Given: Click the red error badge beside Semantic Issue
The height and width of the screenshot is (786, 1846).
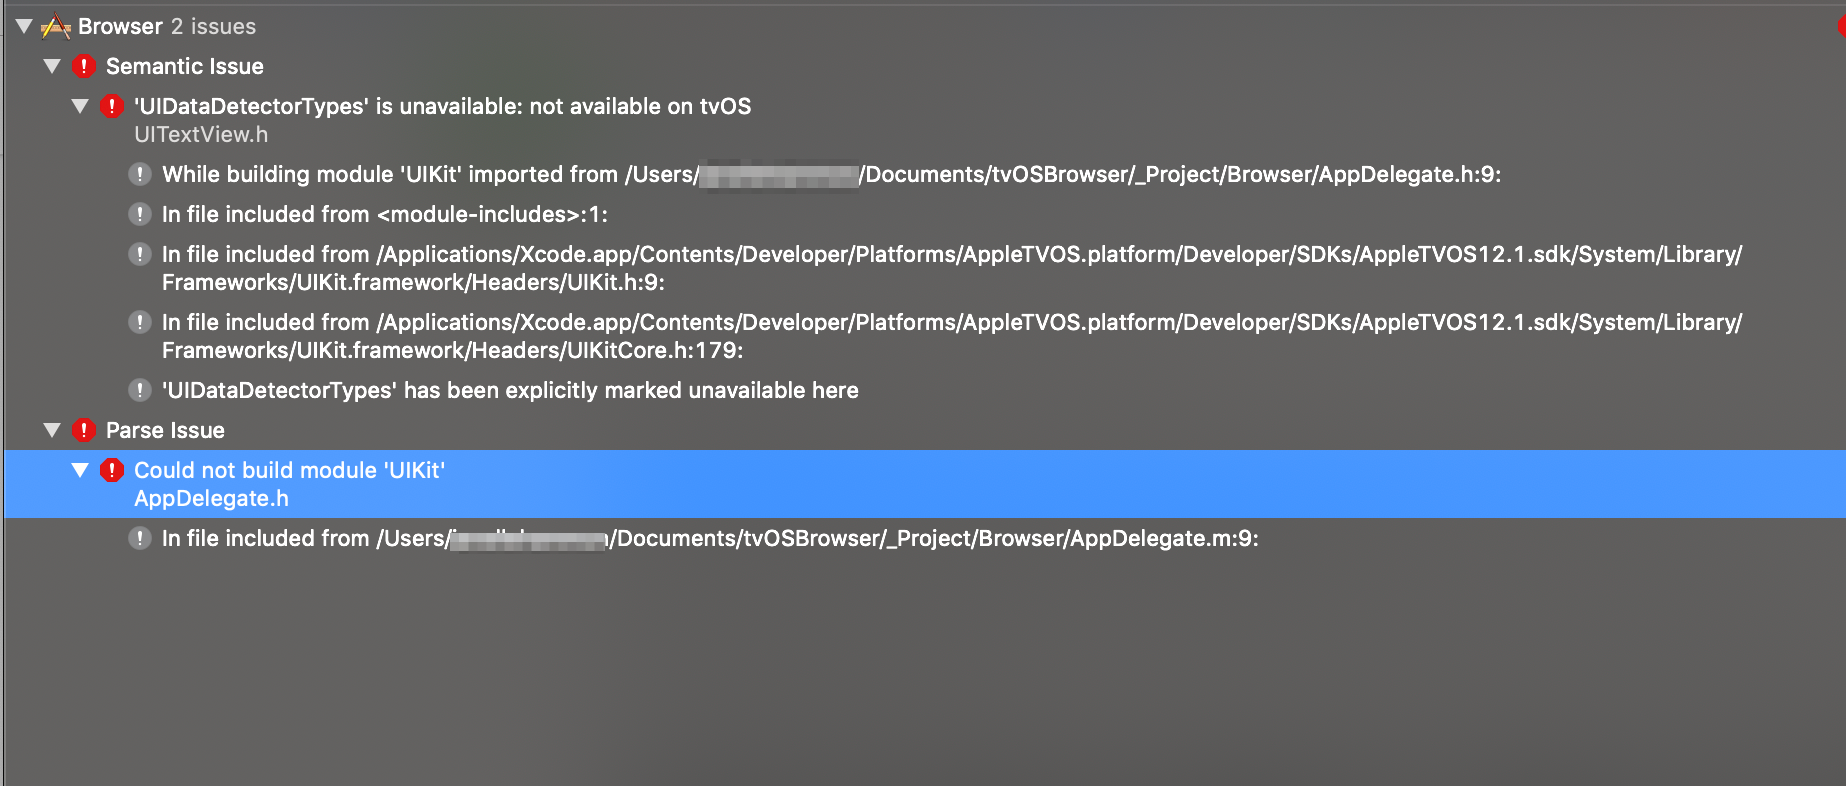Looking at the screenshot, I should pyautogui.click(x=84, y=66).
